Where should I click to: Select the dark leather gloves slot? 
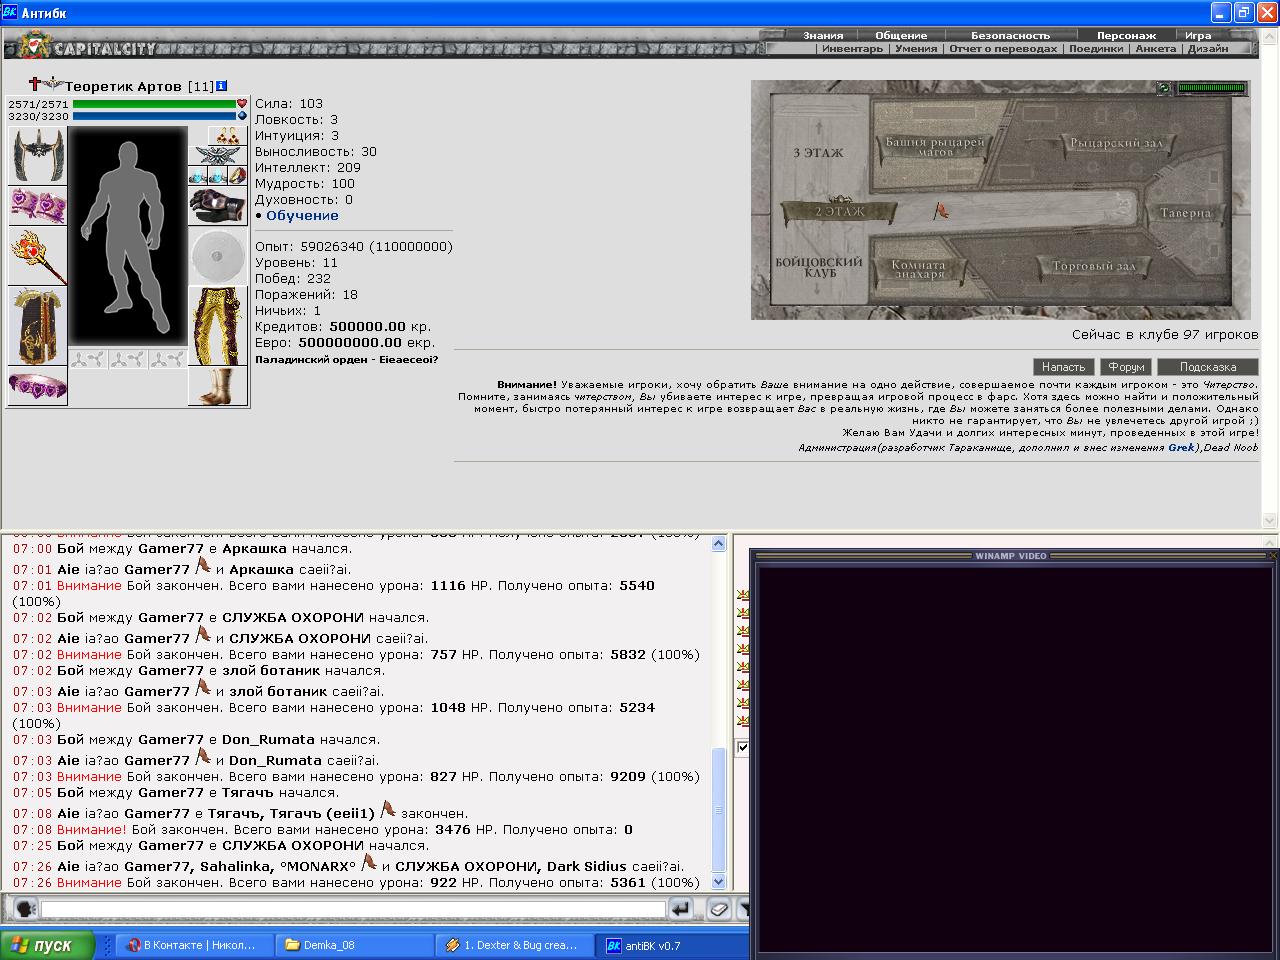click(x=218, y=206)
